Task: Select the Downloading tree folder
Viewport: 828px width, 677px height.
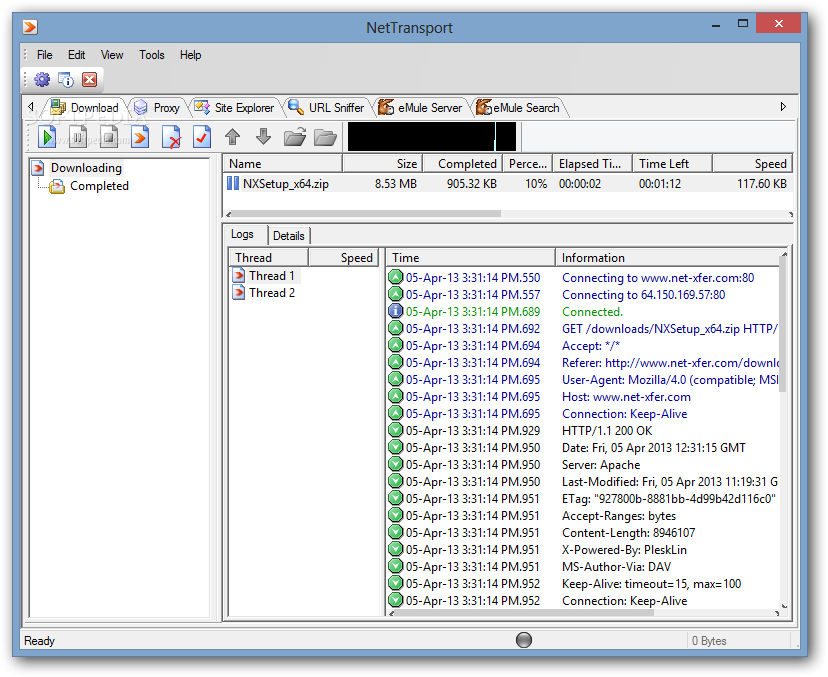Action: click(x=86, y=168)
